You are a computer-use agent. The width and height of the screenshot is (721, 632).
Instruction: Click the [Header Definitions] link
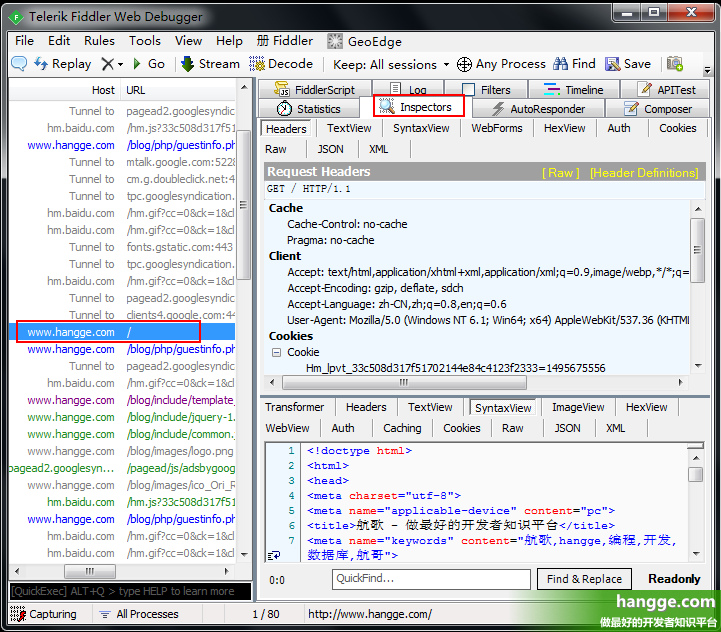pyautogui.click(x=644, y=172)
